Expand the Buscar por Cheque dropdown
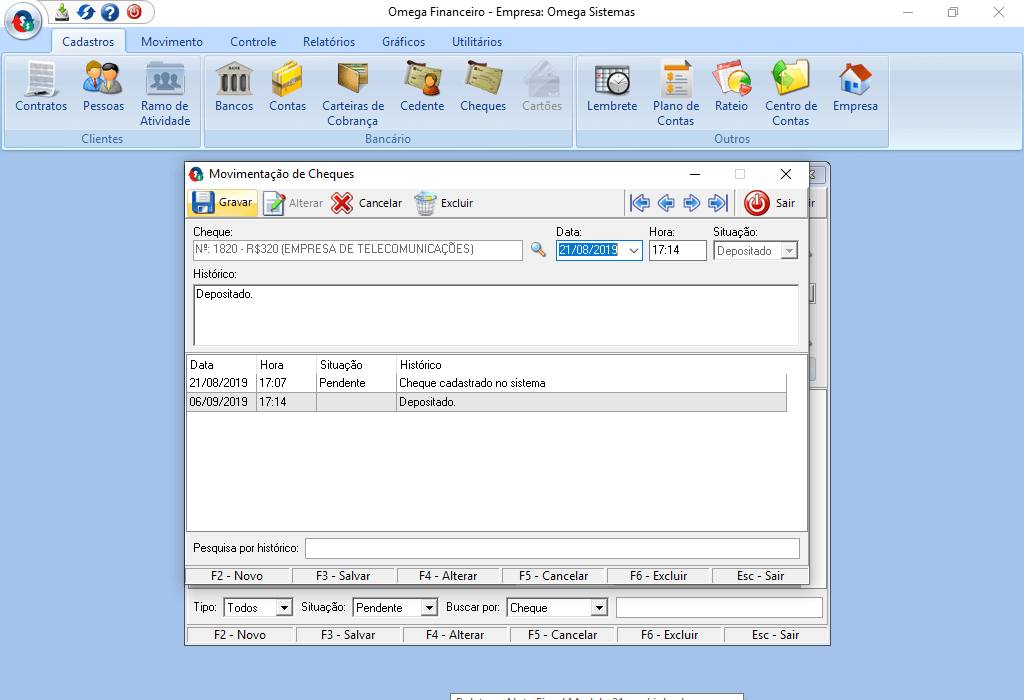This screenshot has height=700, width=1024. (599, 608)
